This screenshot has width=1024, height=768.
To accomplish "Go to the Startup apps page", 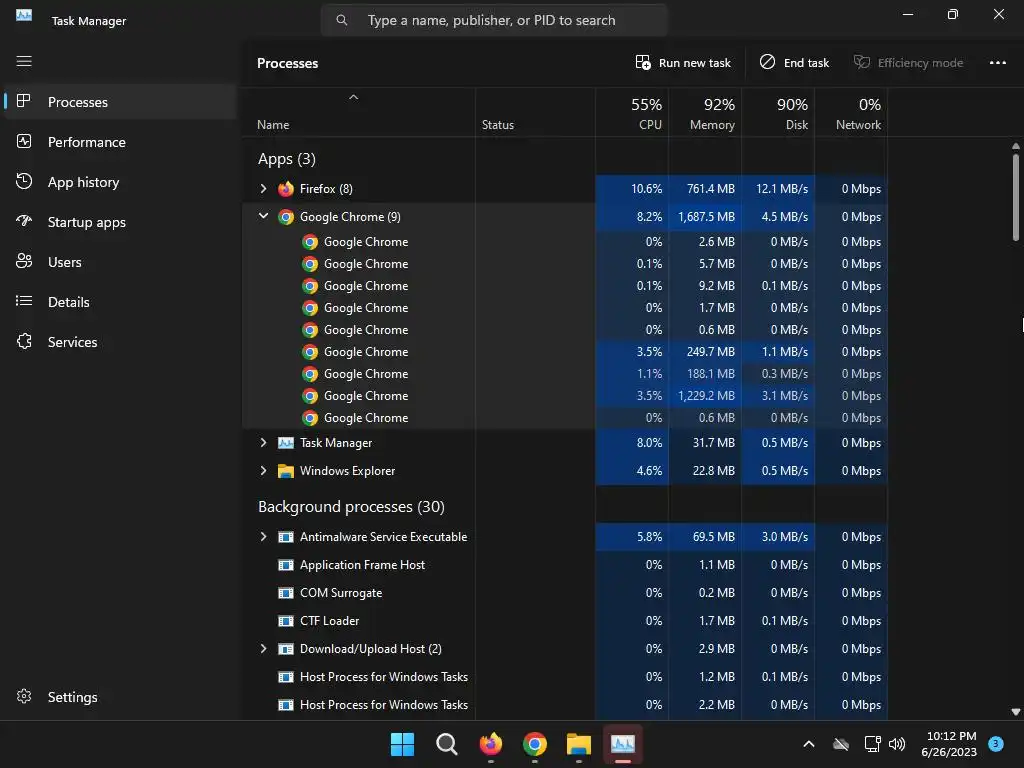I will point(120,222).
